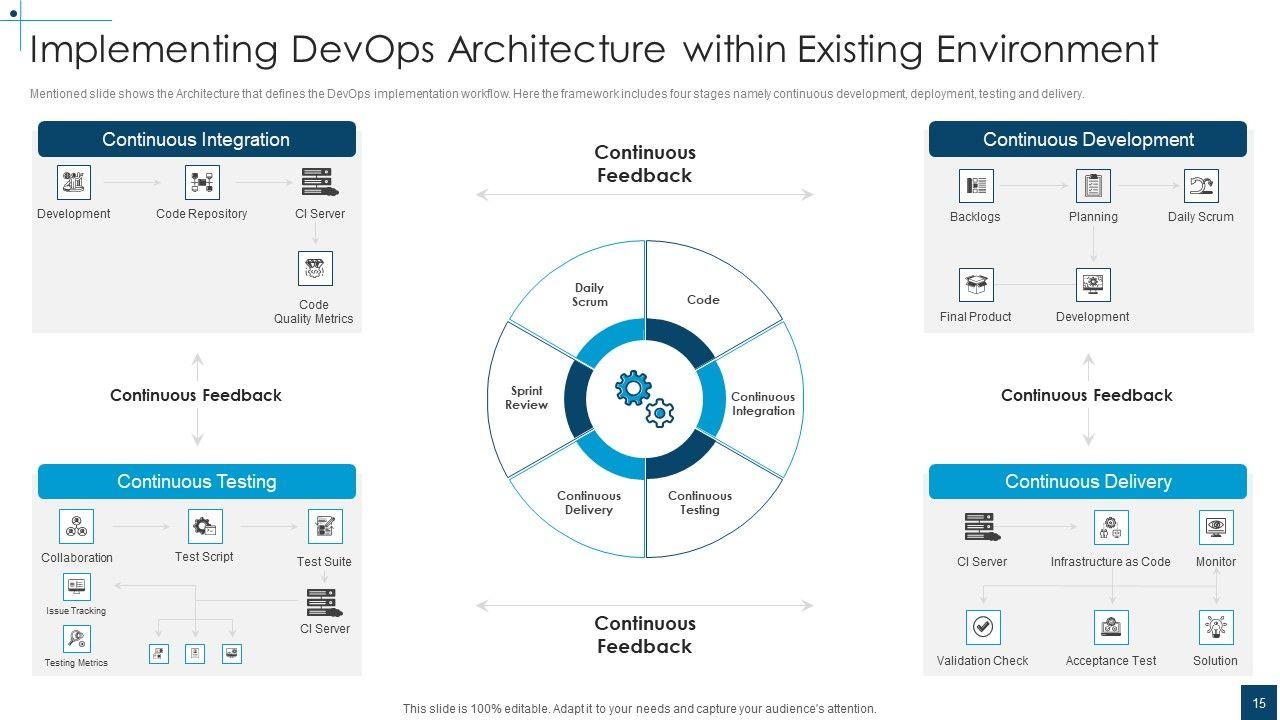
Task: Click the CI Server icon in Continuous Delivery panel
Action: point(982,527)
